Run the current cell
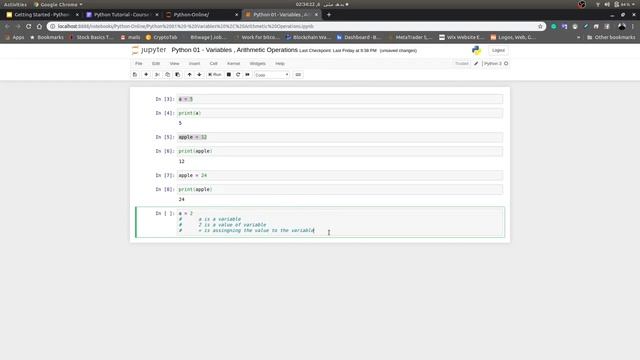Viewport: 640px width, 360px height. [215, 75]
